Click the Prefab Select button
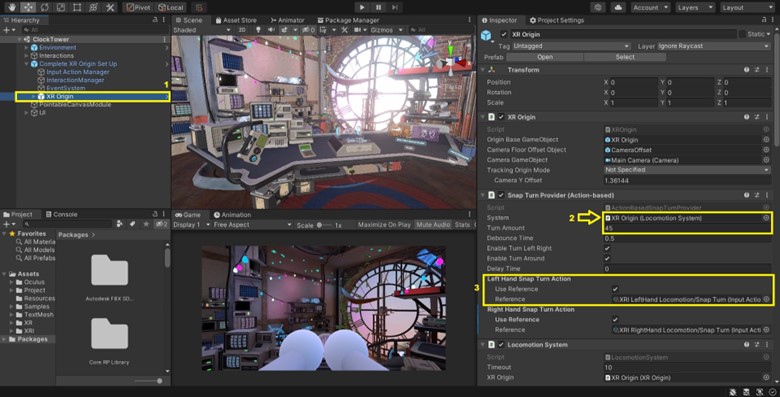This screenshot has width=780, height=397. pyautogui.click(x=625, y=57)
